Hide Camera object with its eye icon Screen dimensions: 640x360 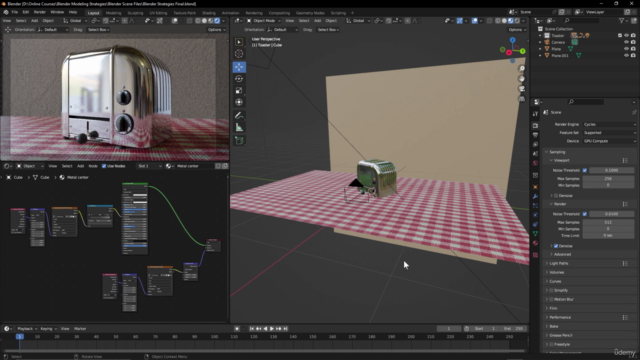627,42
